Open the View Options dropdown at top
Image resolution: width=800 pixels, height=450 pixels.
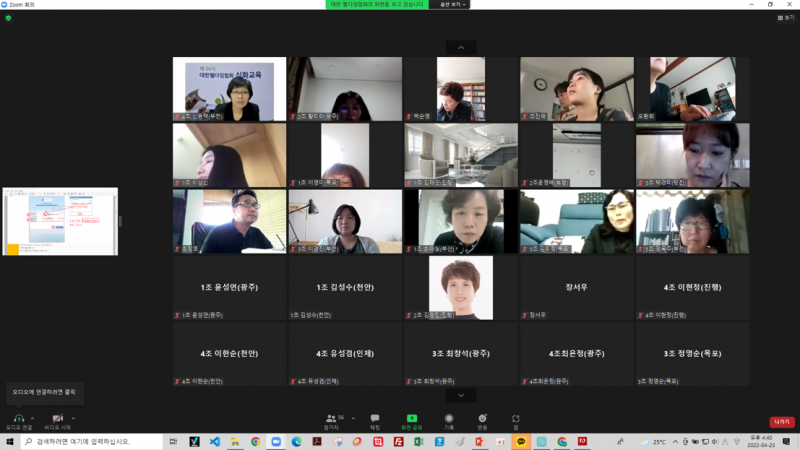tap(450, 4)
